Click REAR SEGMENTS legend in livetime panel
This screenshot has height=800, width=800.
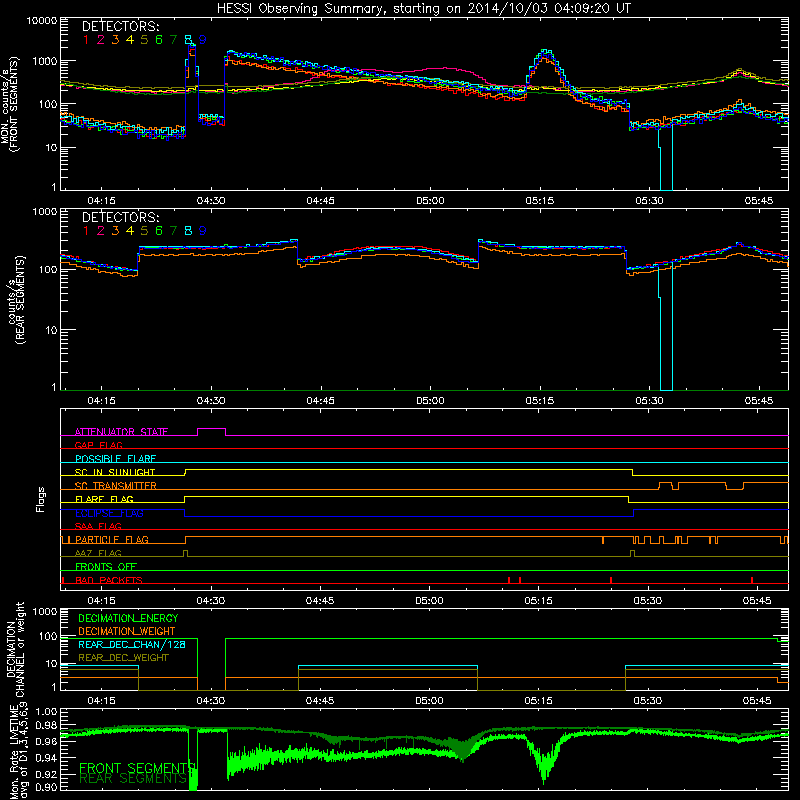[x=133, y=779]
